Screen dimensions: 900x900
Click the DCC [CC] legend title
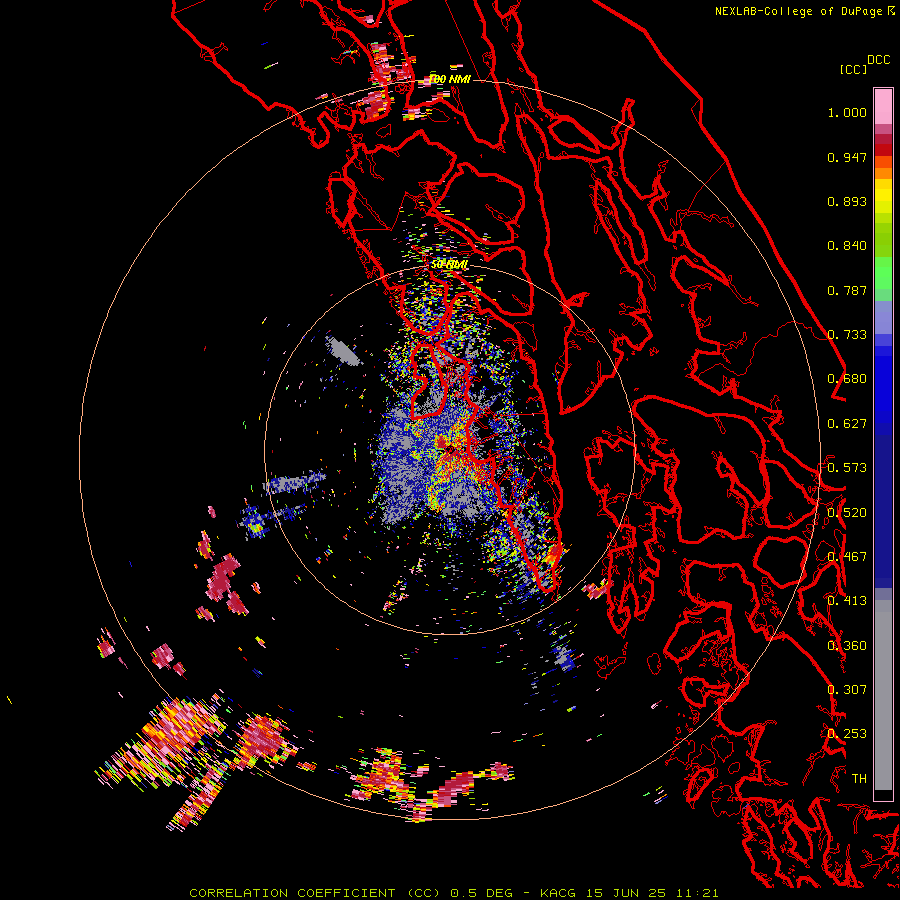864,64
